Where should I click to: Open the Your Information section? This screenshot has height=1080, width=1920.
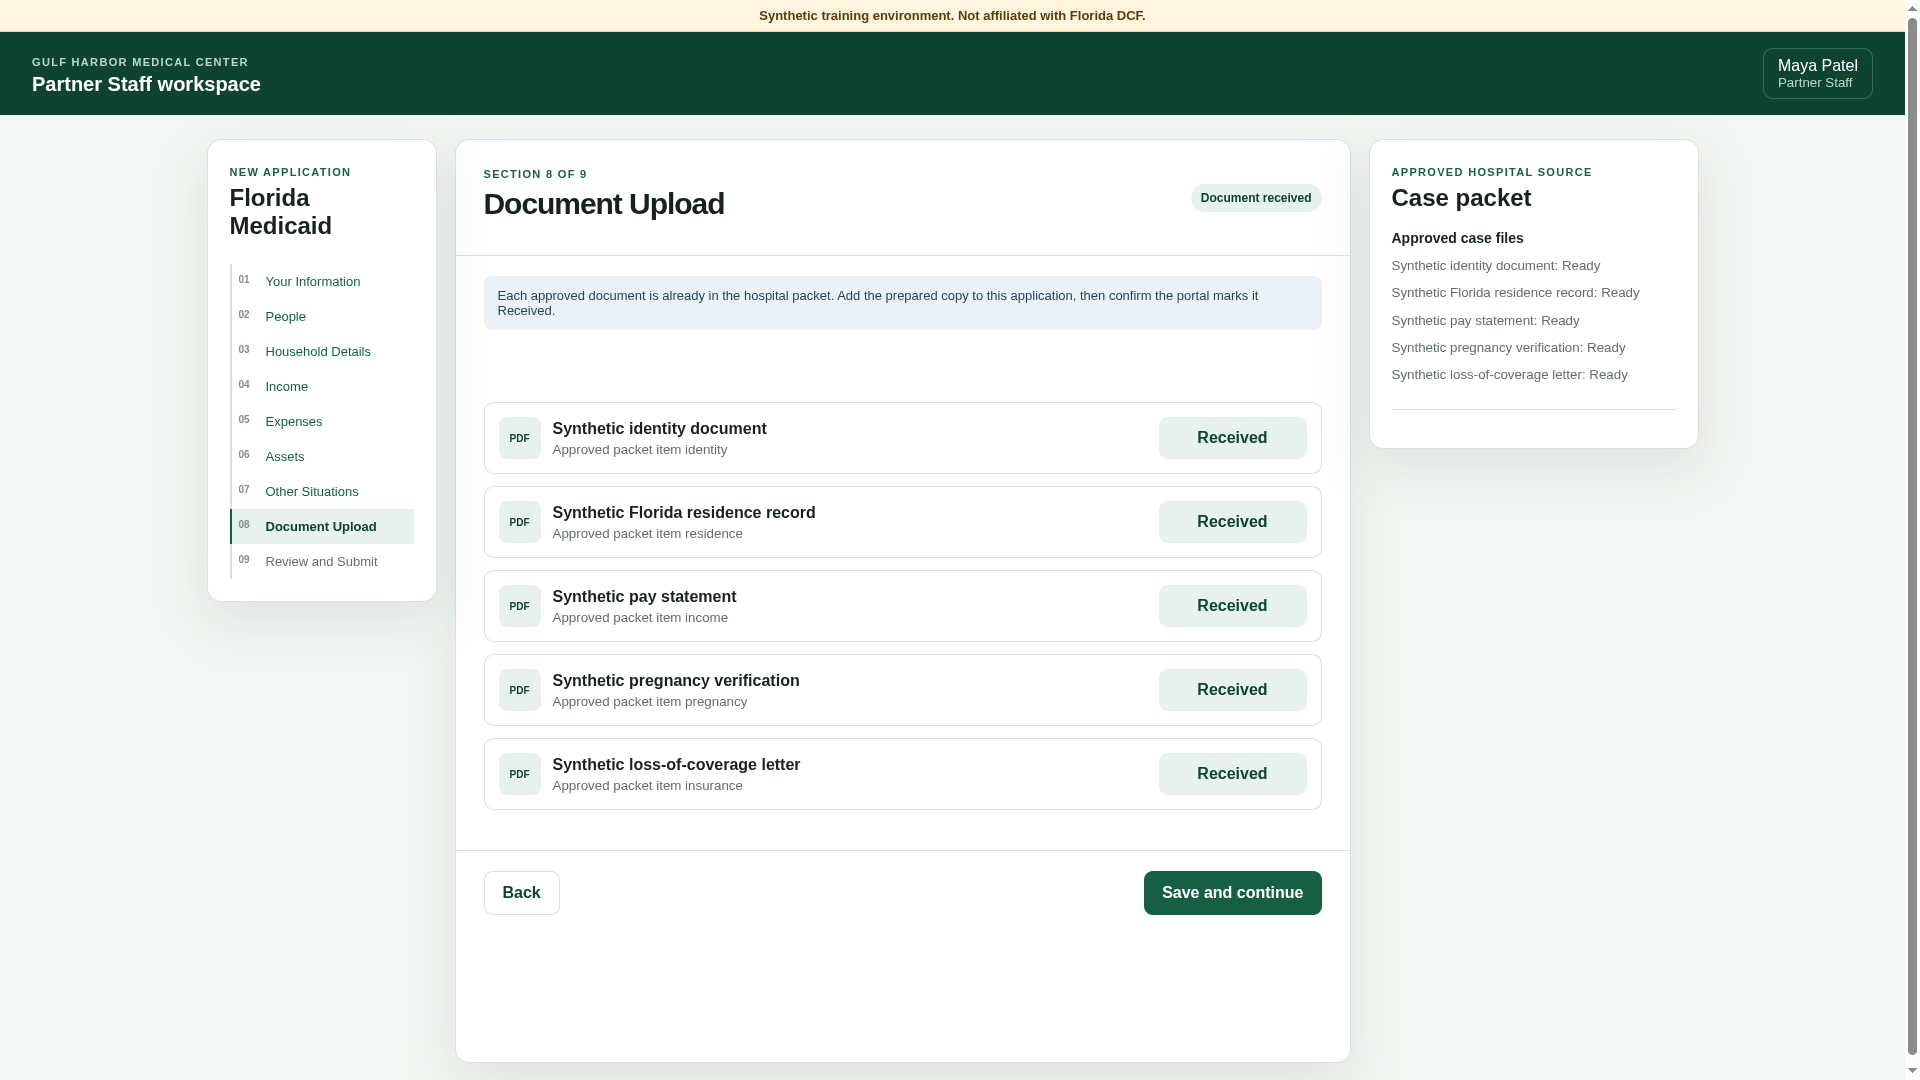click(322, 282)
